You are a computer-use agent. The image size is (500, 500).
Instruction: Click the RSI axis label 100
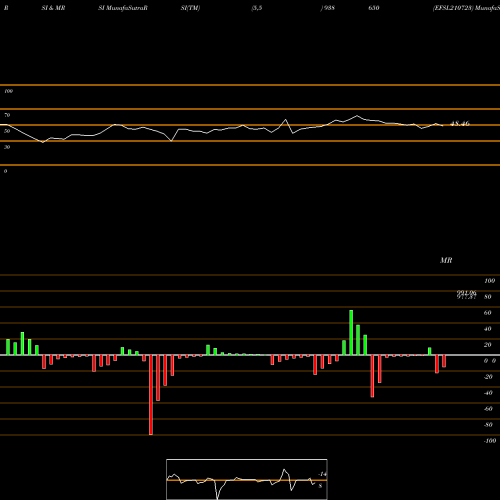coord(8,91)
